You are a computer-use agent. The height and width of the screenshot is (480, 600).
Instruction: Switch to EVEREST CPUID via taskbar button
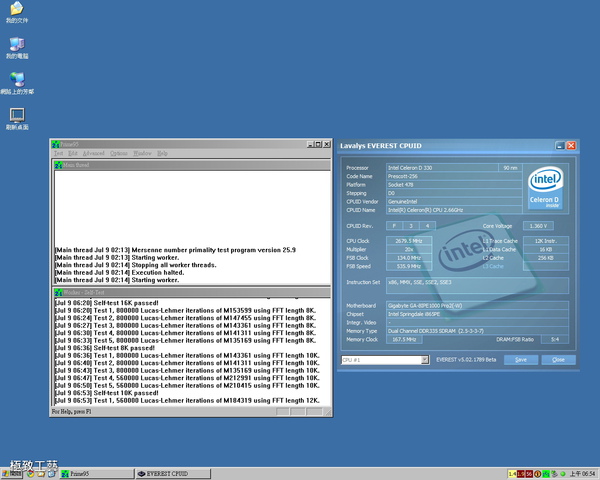pos(173,474)
